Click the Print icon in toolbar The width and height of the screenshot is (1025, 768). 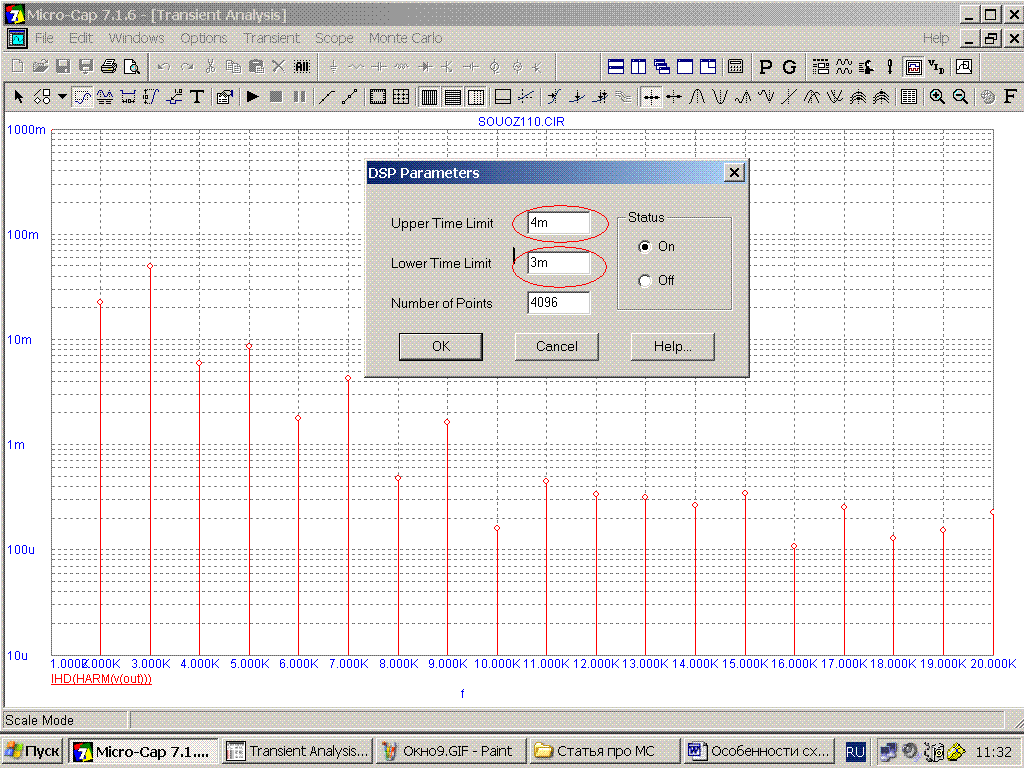[108, 67]
